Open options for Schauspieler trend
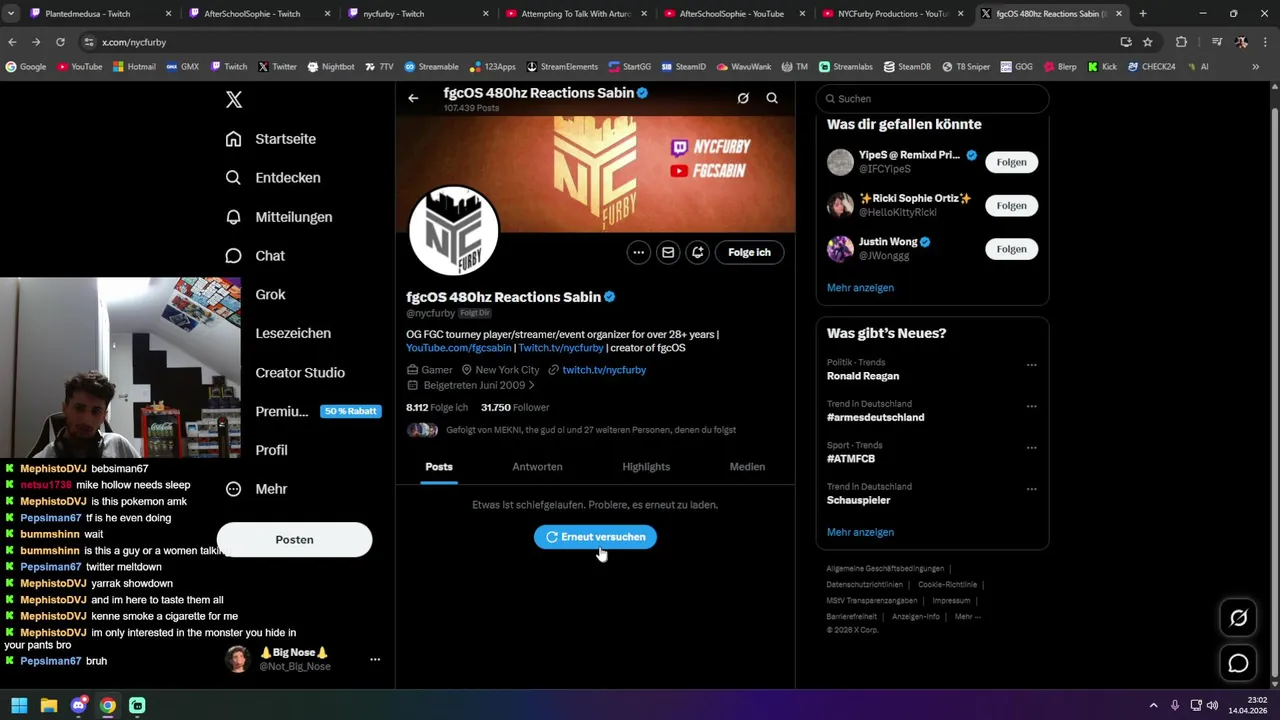Screen dimensions: 1280x720 point(1031,489)
